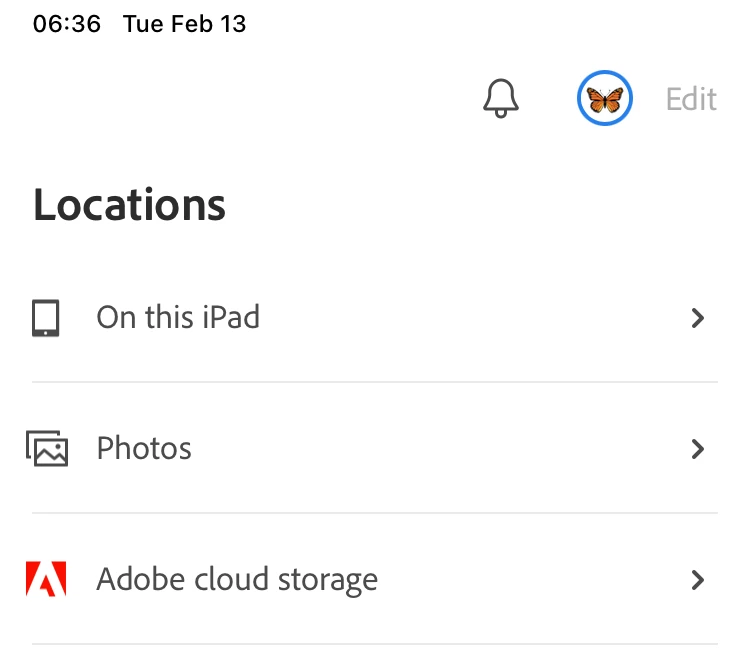Expand the Adobe cloud storage chevron
Viewport: 750px width, 671px height.
pos(698,579)
